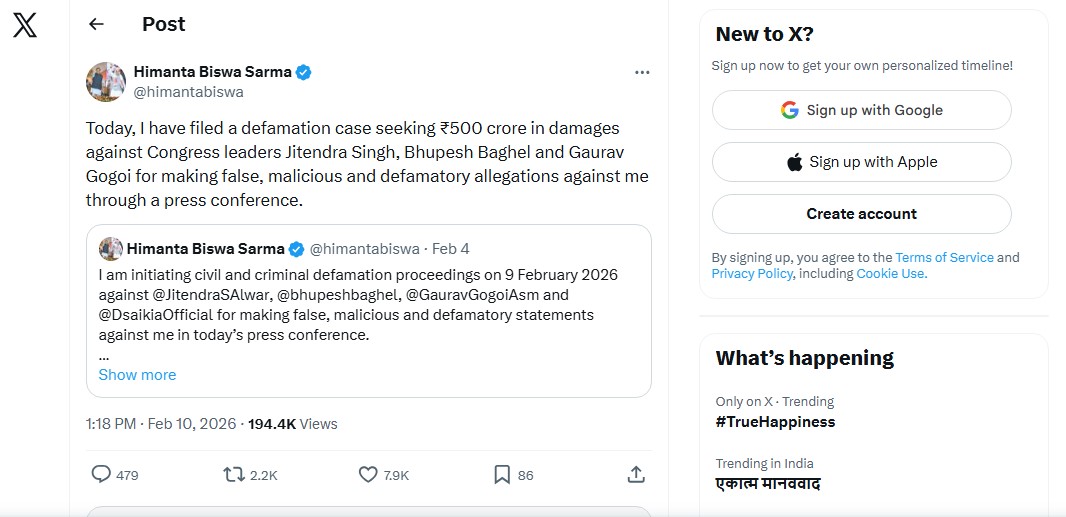Open the three-dot more options menu
Viewport: 1066px width, 517px height.
[x=642, y=72]
